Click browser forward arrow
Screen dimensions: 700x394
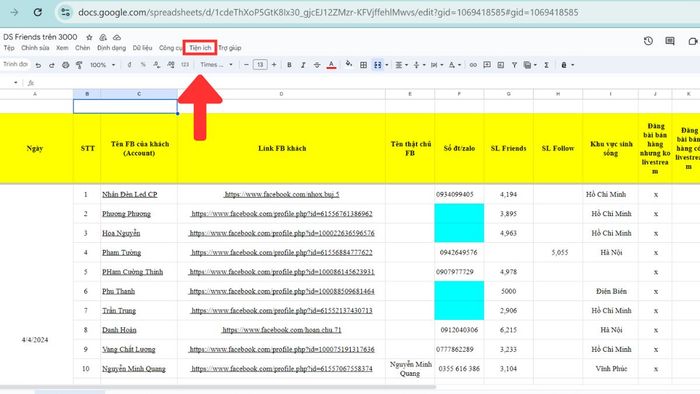[14, 12]
